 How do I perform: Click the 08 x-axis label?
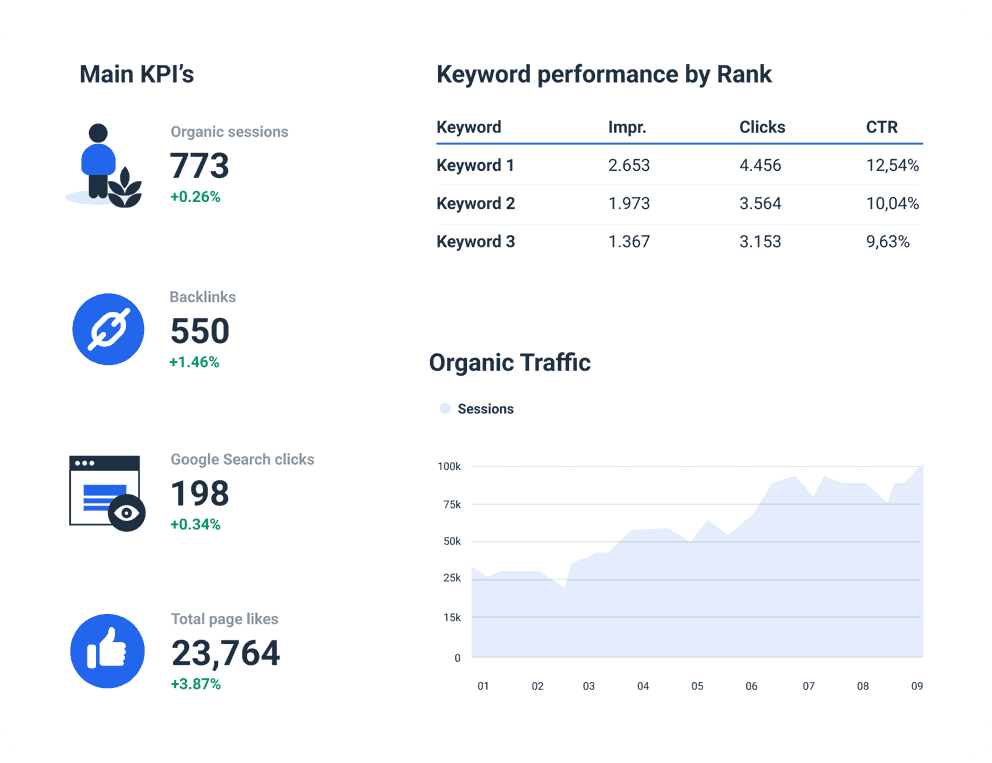coord(863,686)
